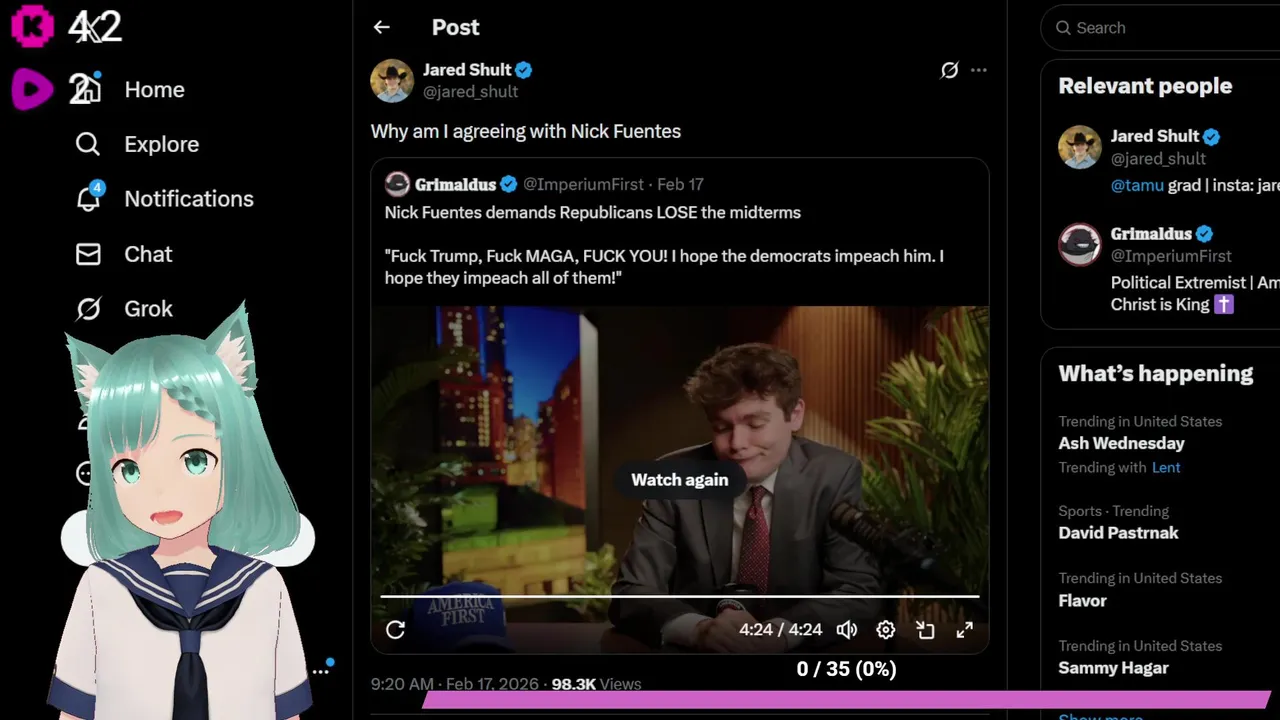Click the video progress bar
1280x720 pixels.
tap(680, 597)
